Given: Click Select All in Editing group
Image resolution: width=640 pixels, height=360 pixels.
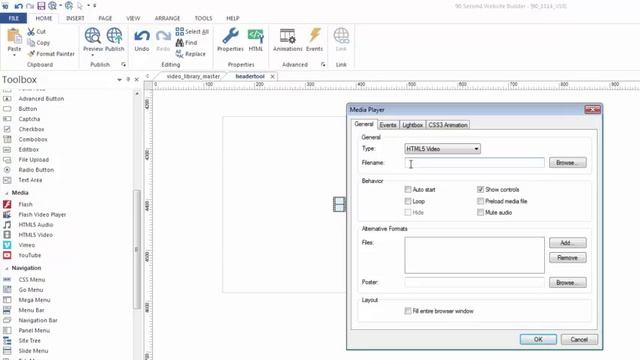Looking at the screenshot, I should (x=192, y=31).
